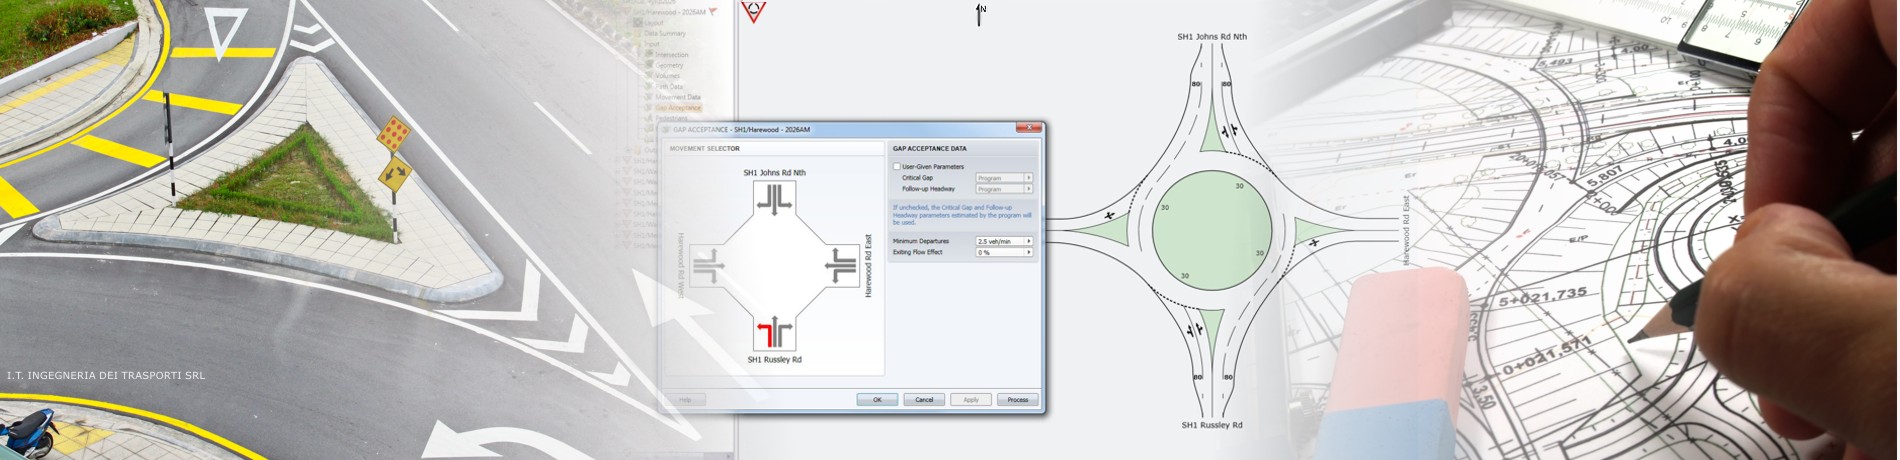Select Movement Data in the project tree
The height and width of the screenshot is (460, 1900).
[678, 97]
